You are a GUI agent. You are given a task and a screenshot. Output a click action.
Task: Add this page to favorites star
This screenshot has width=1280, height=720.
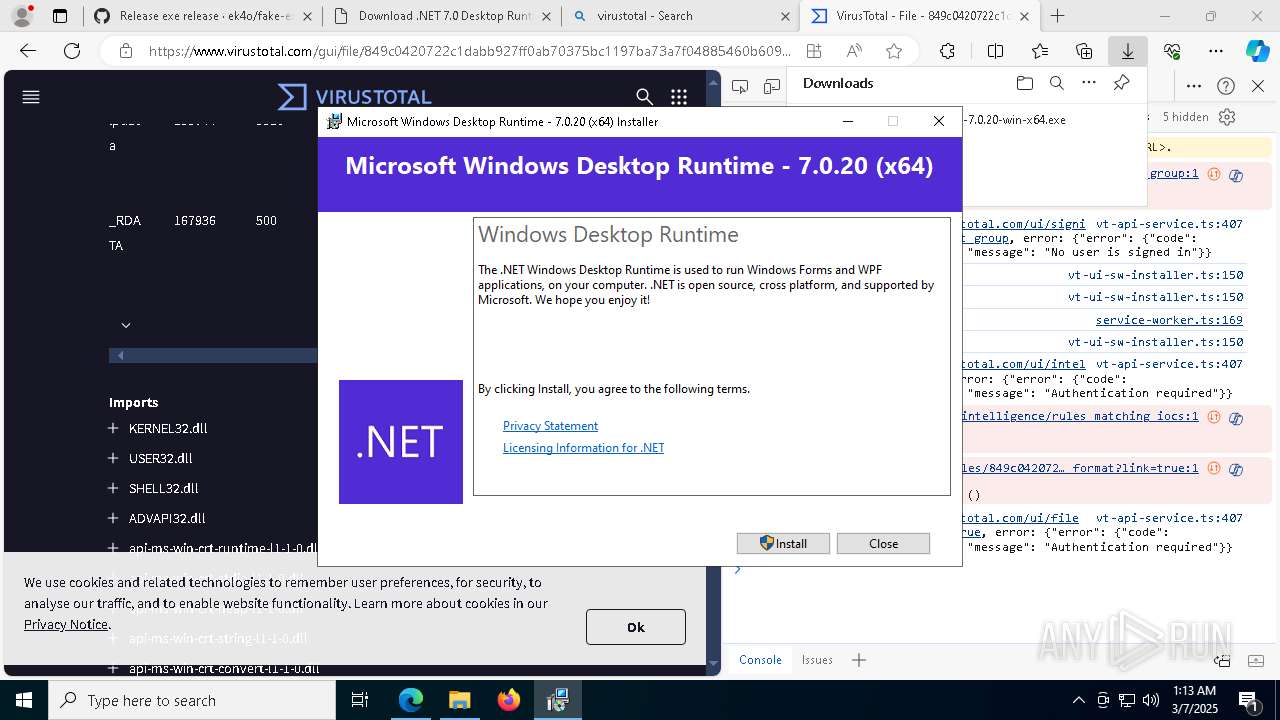(x=894, y=52)
